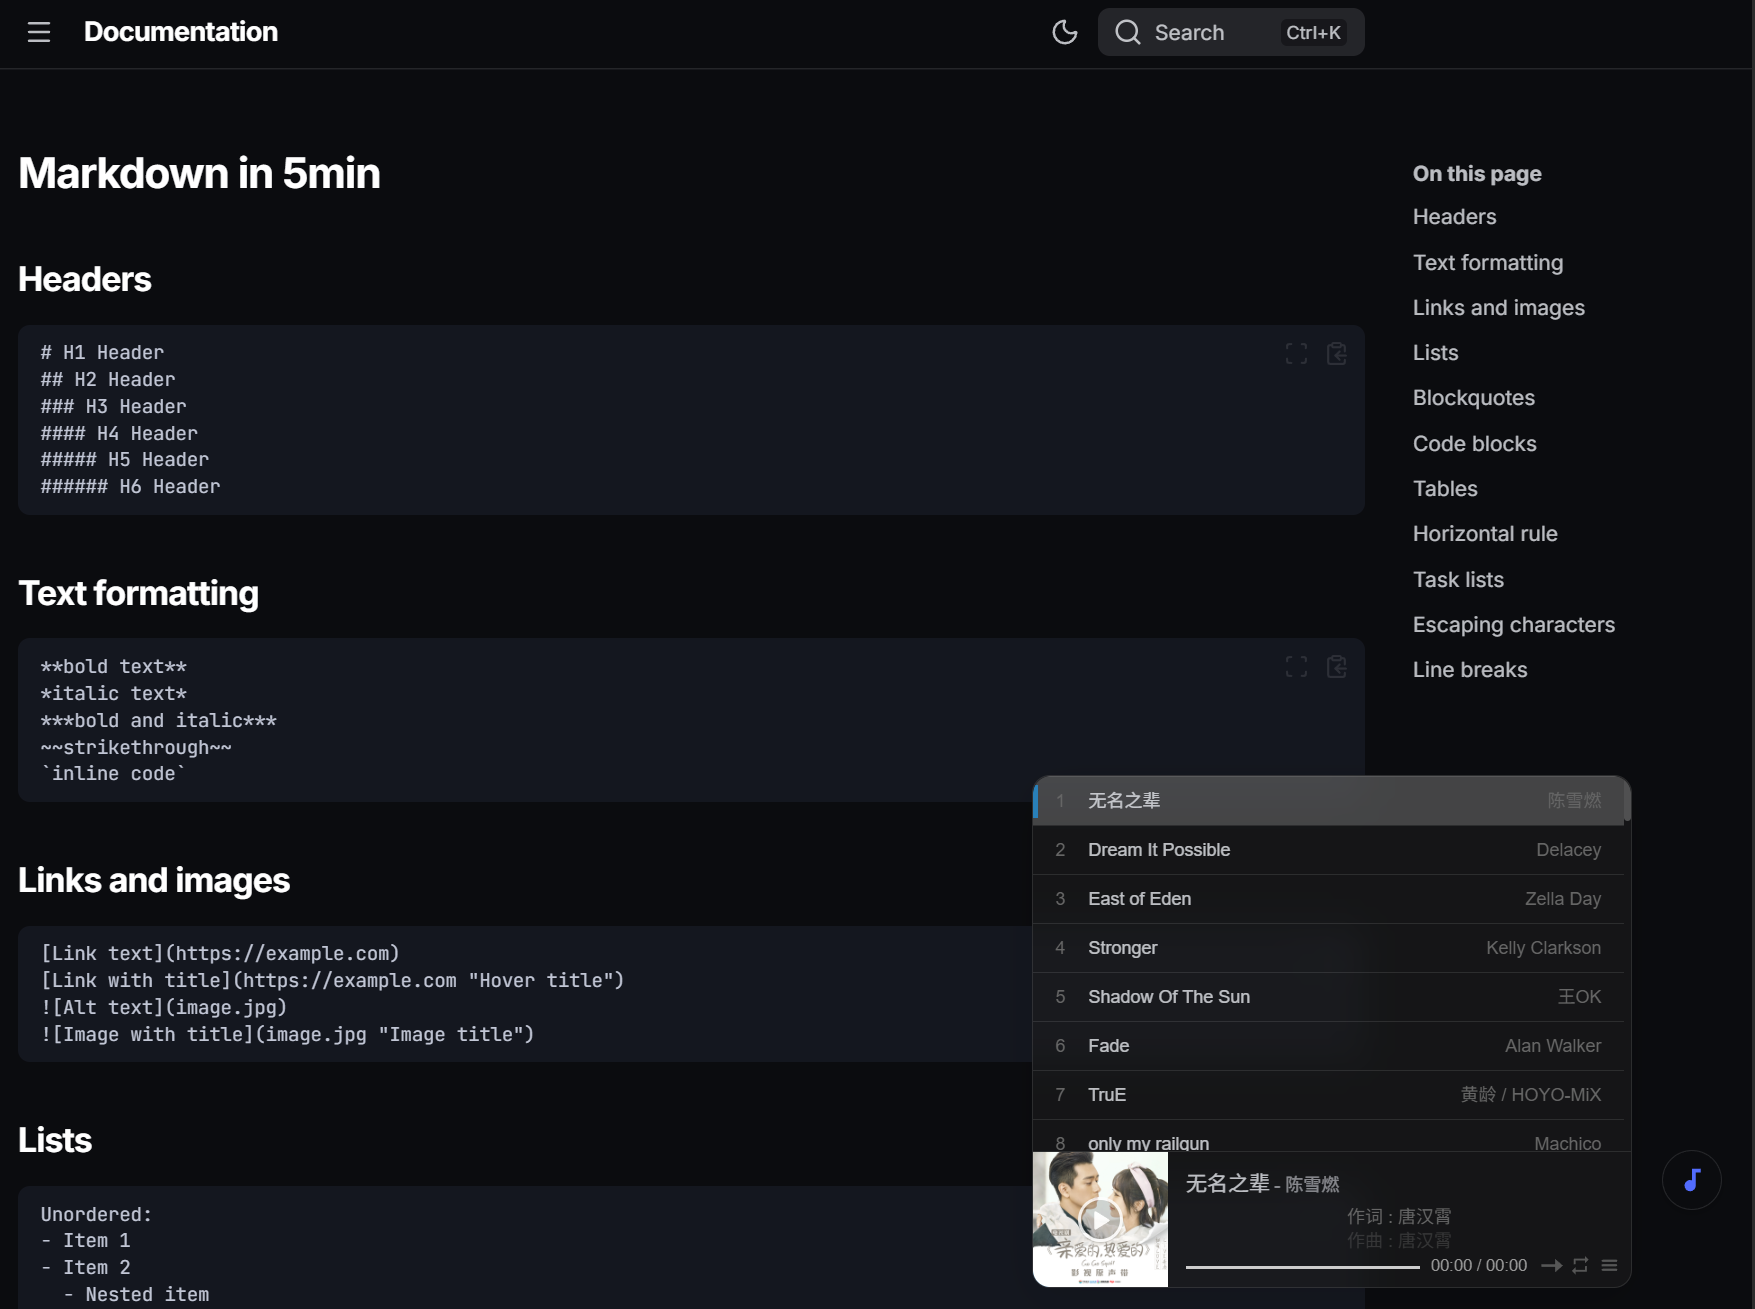This screenshot has height=1309, width=1755.
Task: Copy the Headers code block
Action: [x=1336, y=354]
